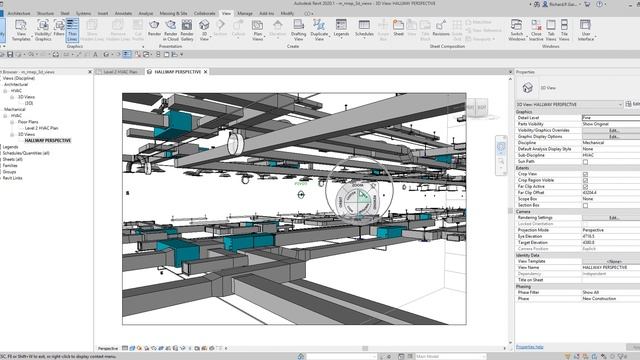This screenshot has height=360, width=640.
Task: Open the Annotate ribbon tab
Action: [123, 13]
